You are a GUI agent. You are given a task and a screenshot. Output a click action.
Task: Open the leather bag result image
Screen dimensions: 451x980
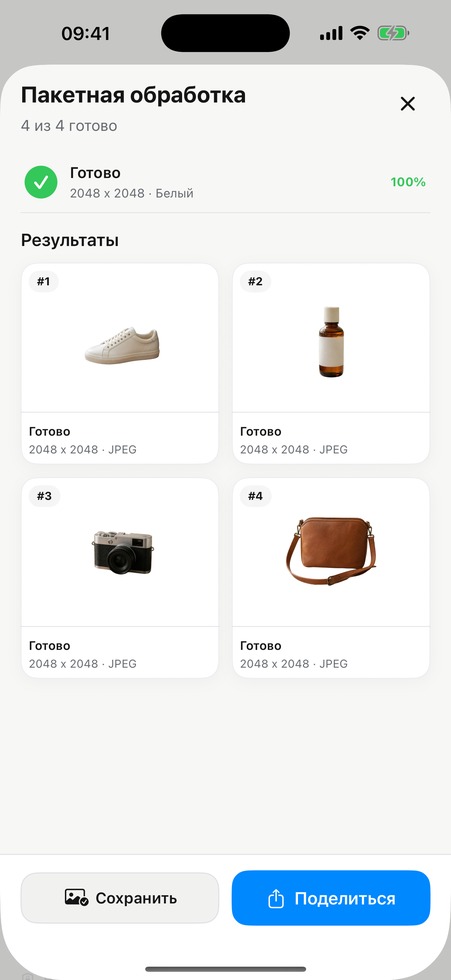click(x=331, y=552)
